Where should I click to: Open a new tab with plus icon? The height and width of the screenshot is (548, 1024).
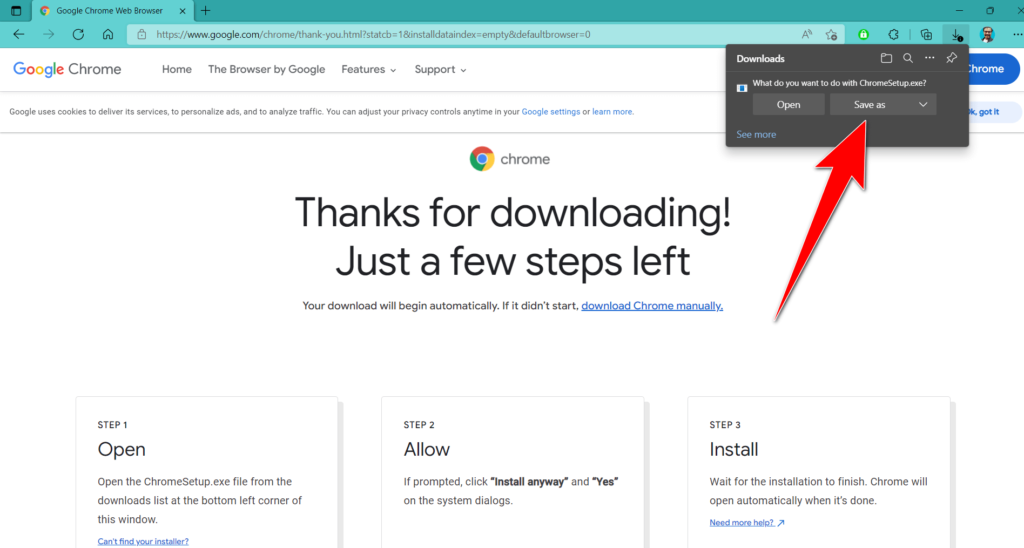206,10
